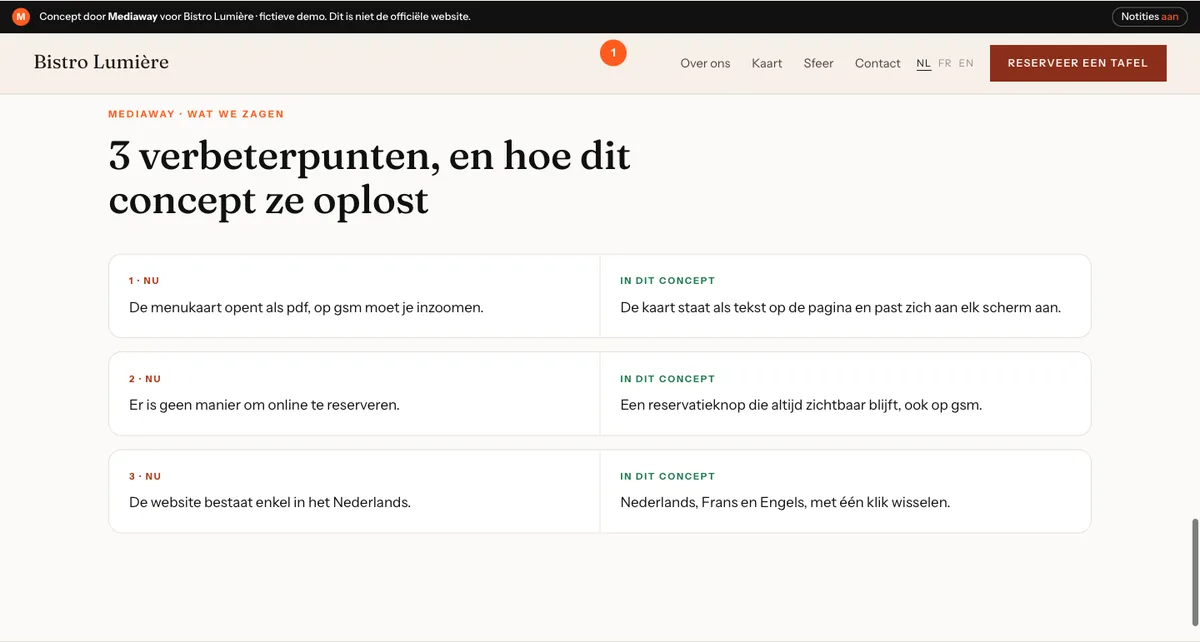Click the Reserveer een tafel button
Viewport: 1200px width, 642px height.
pos(1078,63)
